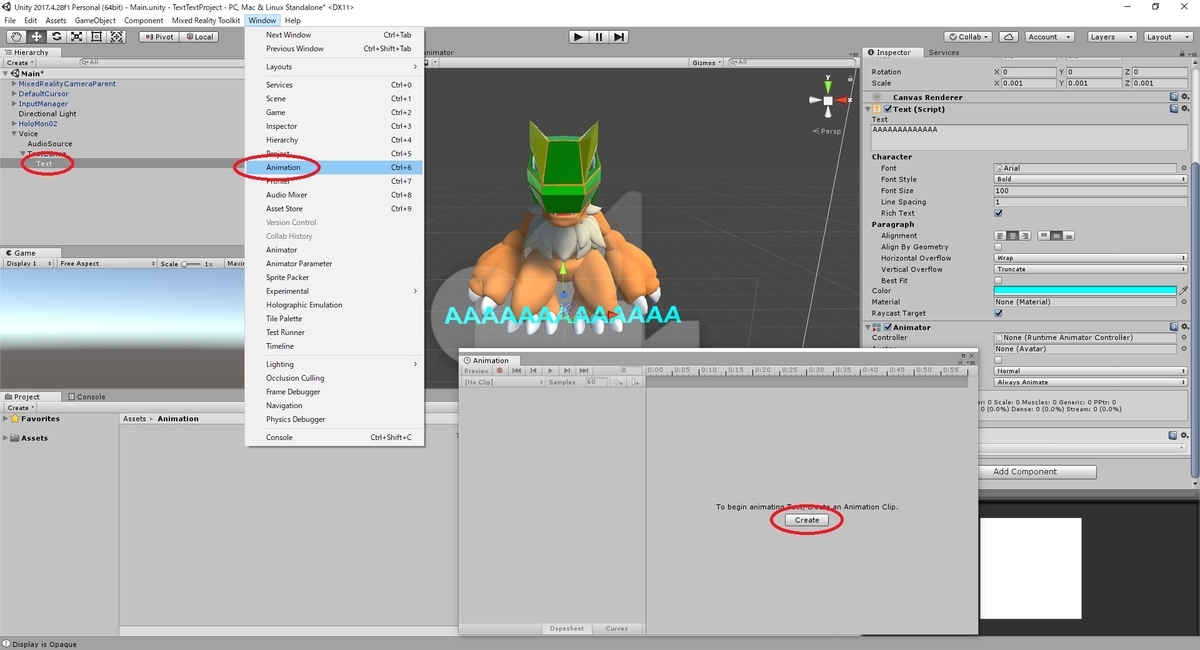Toggle the Raycast Target checkbox

coord(998,313)
